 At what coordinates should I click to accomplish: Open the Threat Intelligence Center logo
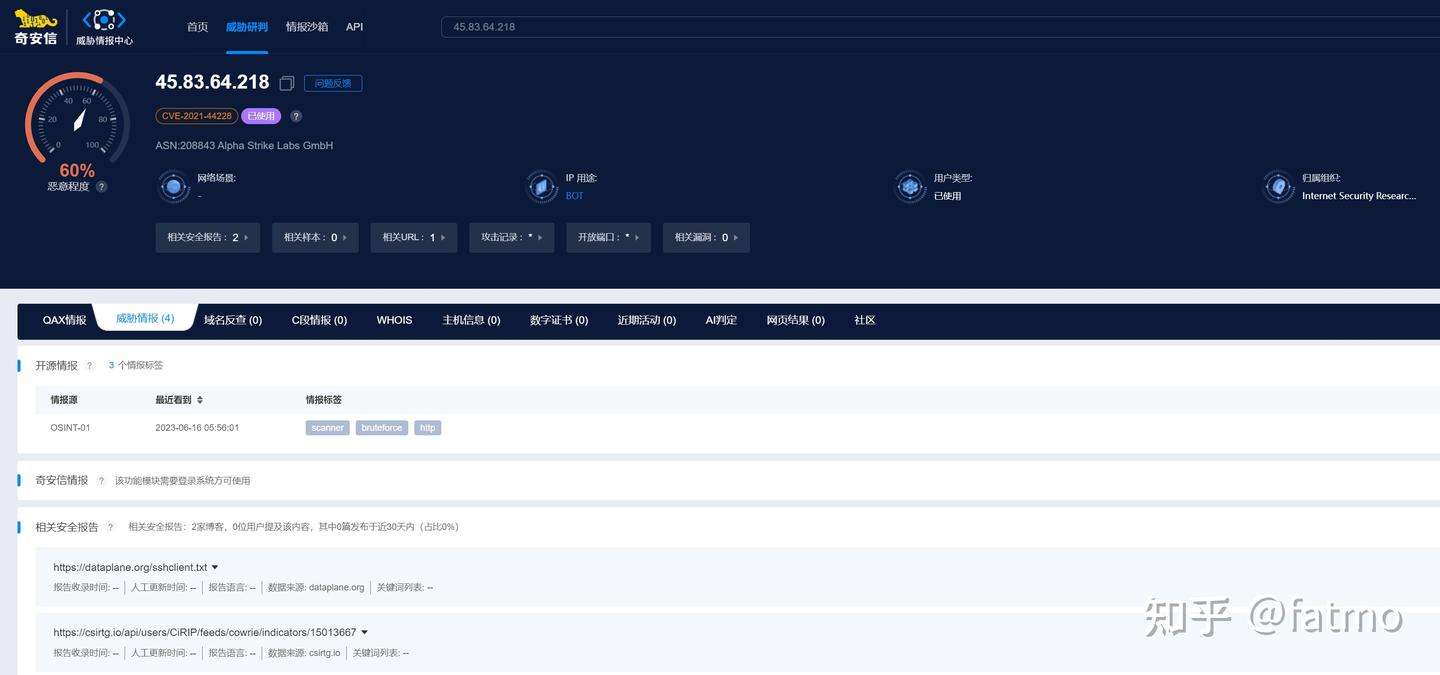[104, 27]
